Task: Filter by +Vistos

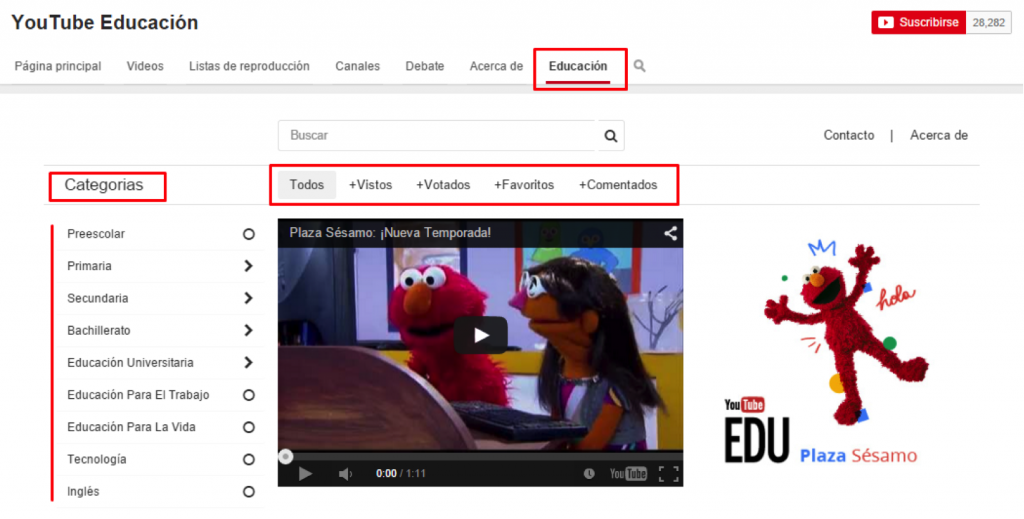Action: tap(370, 185)
